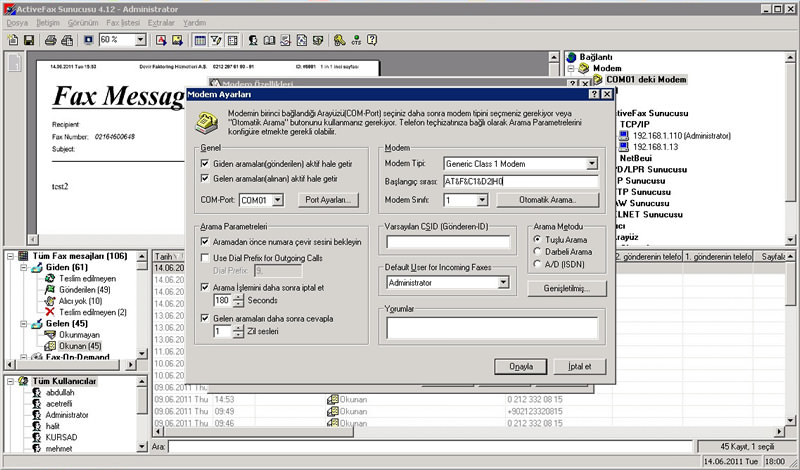The height and width of the screenshot is (470, 800).
Task: Open the İletişim menu
Action: click(x=48, y=23)
